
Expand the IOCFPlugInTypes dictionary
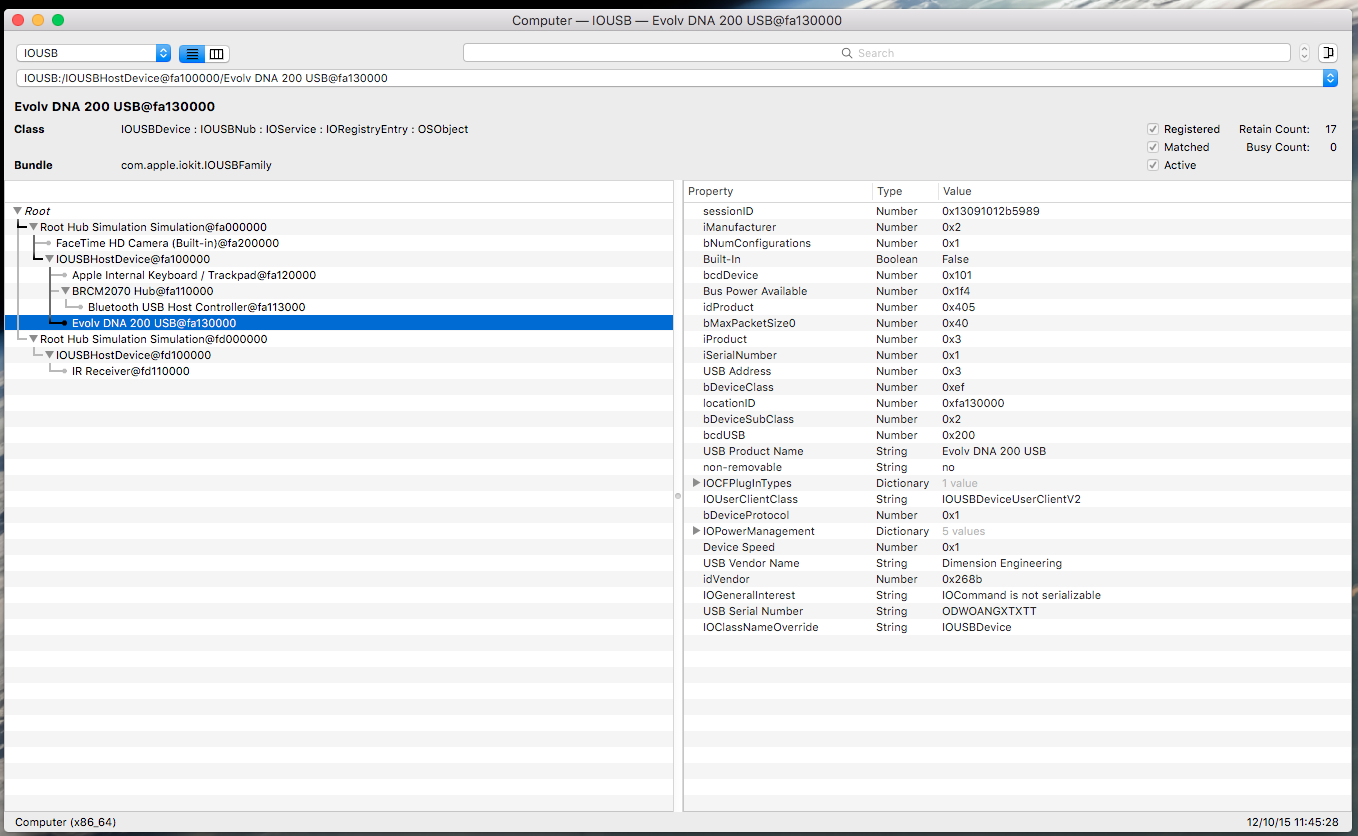click(x=696, y=483)
